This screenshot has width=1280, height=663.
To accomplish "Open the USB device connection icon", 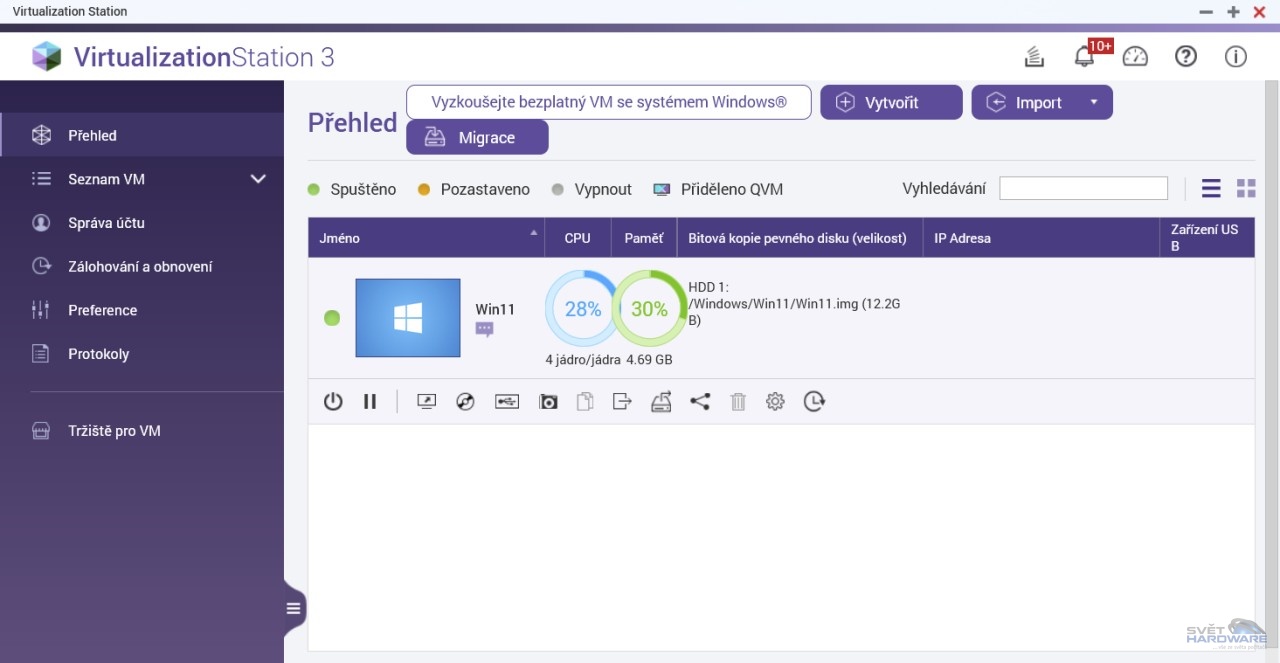I will [x=507, y=402].
